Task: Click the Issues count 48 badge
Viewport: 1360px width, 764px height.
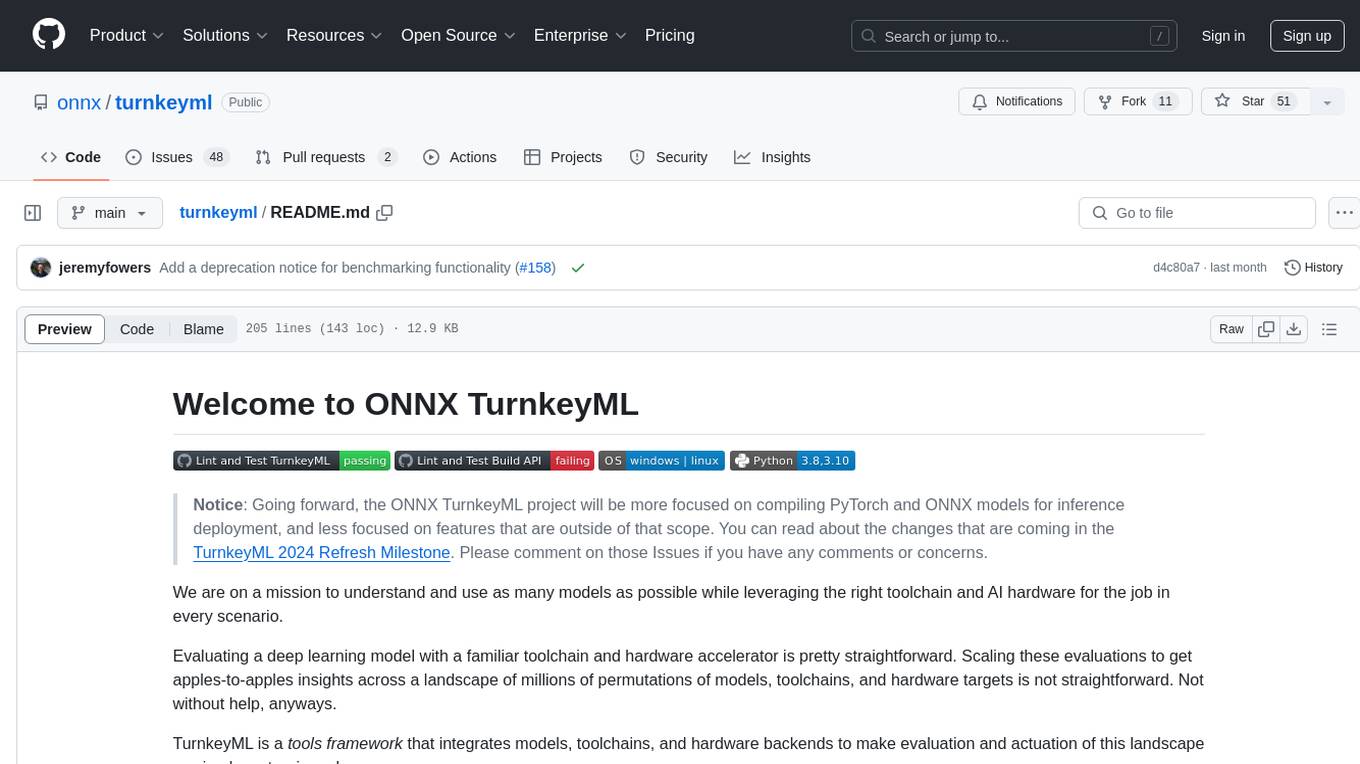Action: [216, 157]
